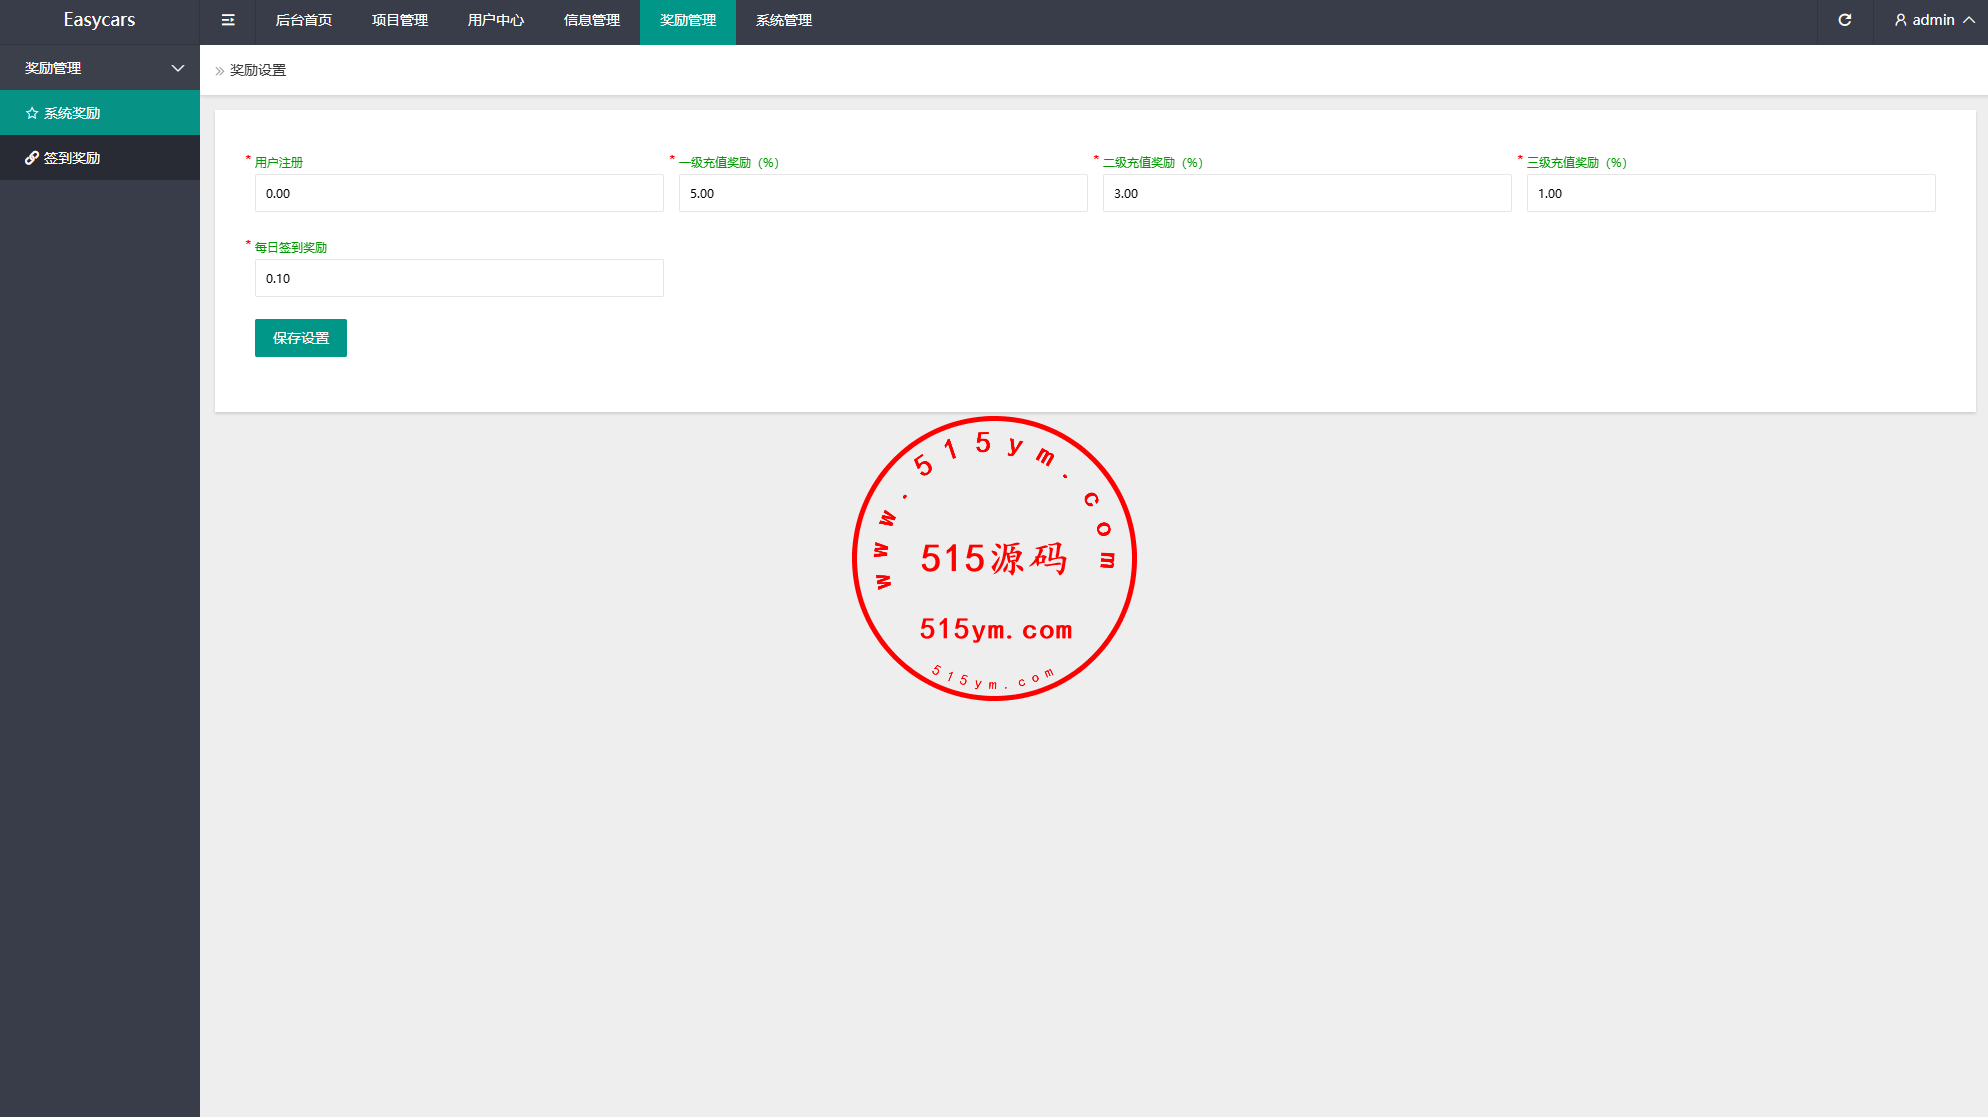
Task: Click the star icon beside 系统奖励
Action: pyautogui.click(x=32, y=113)
